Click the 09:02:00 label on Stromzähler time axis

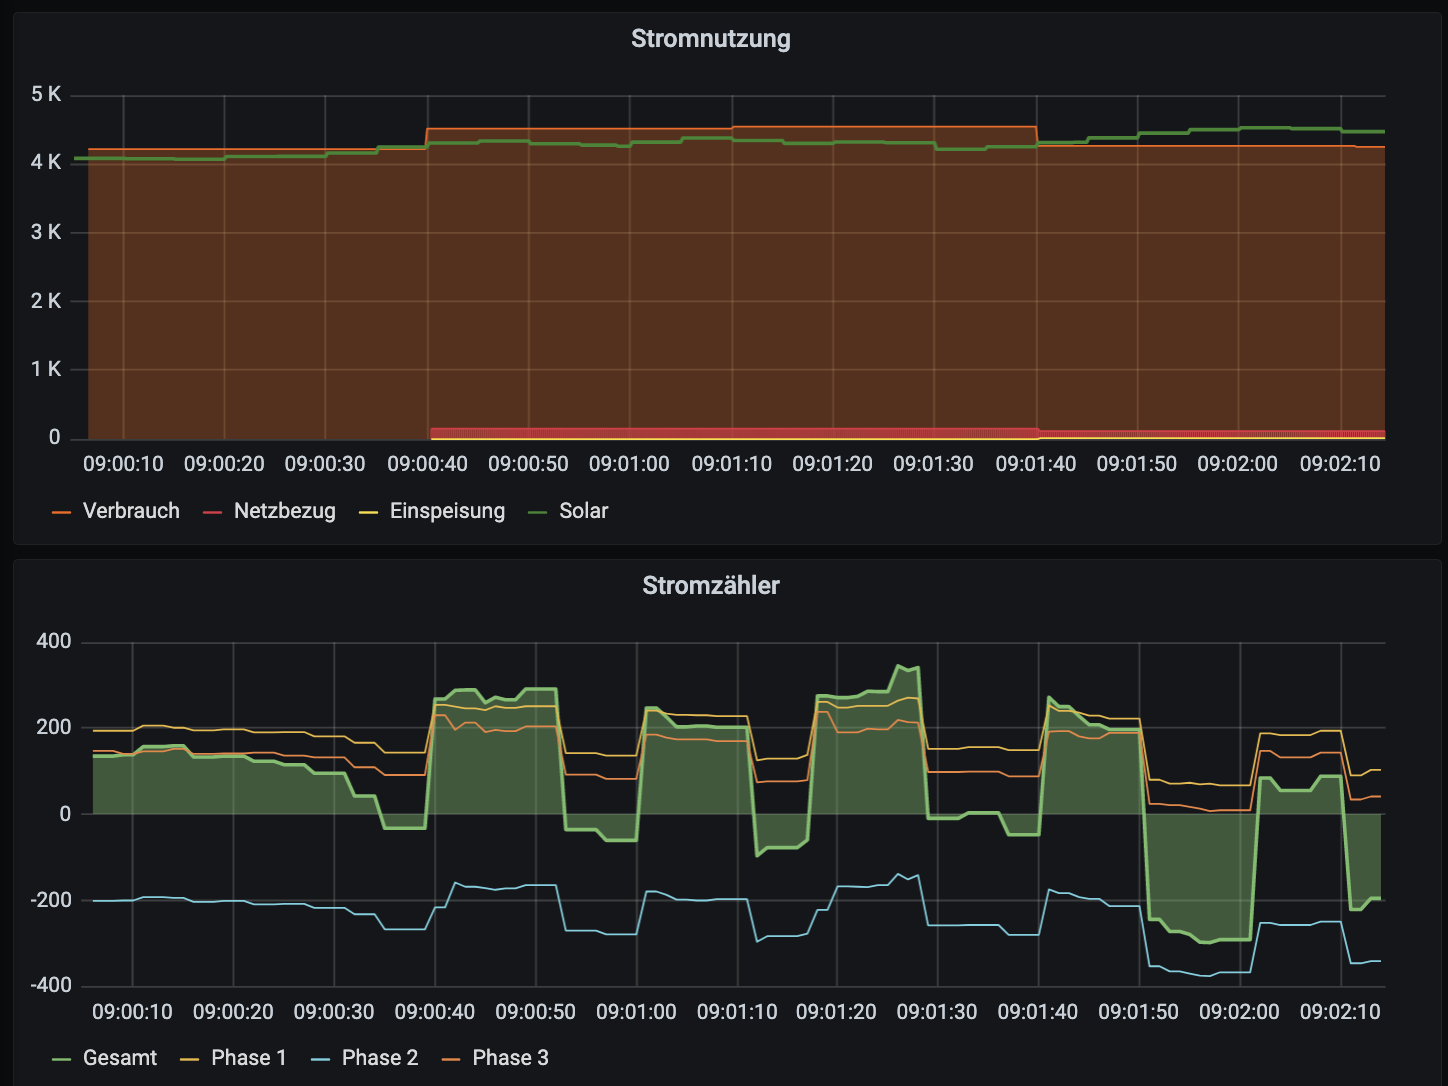1239,1012
